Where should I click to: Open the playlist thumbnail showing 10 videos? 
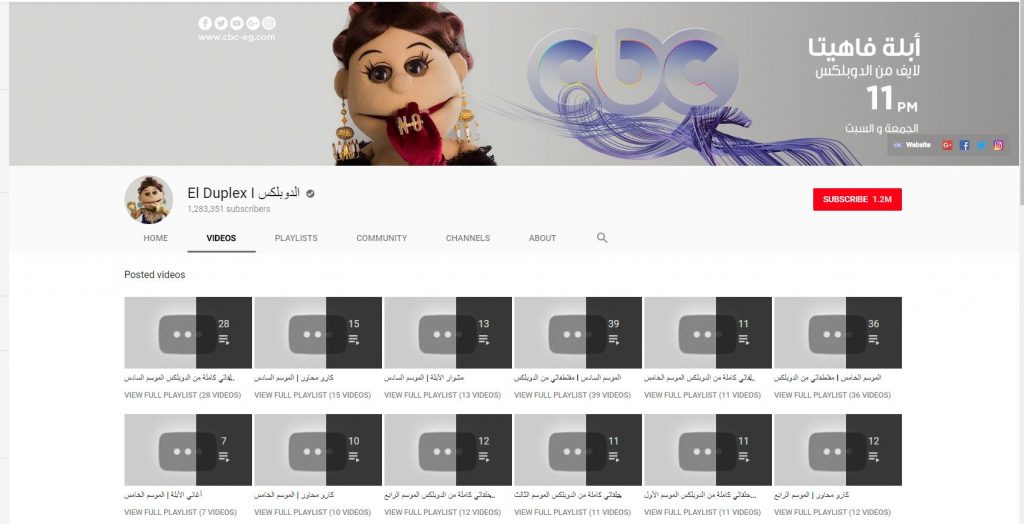(x=318, y=450)
